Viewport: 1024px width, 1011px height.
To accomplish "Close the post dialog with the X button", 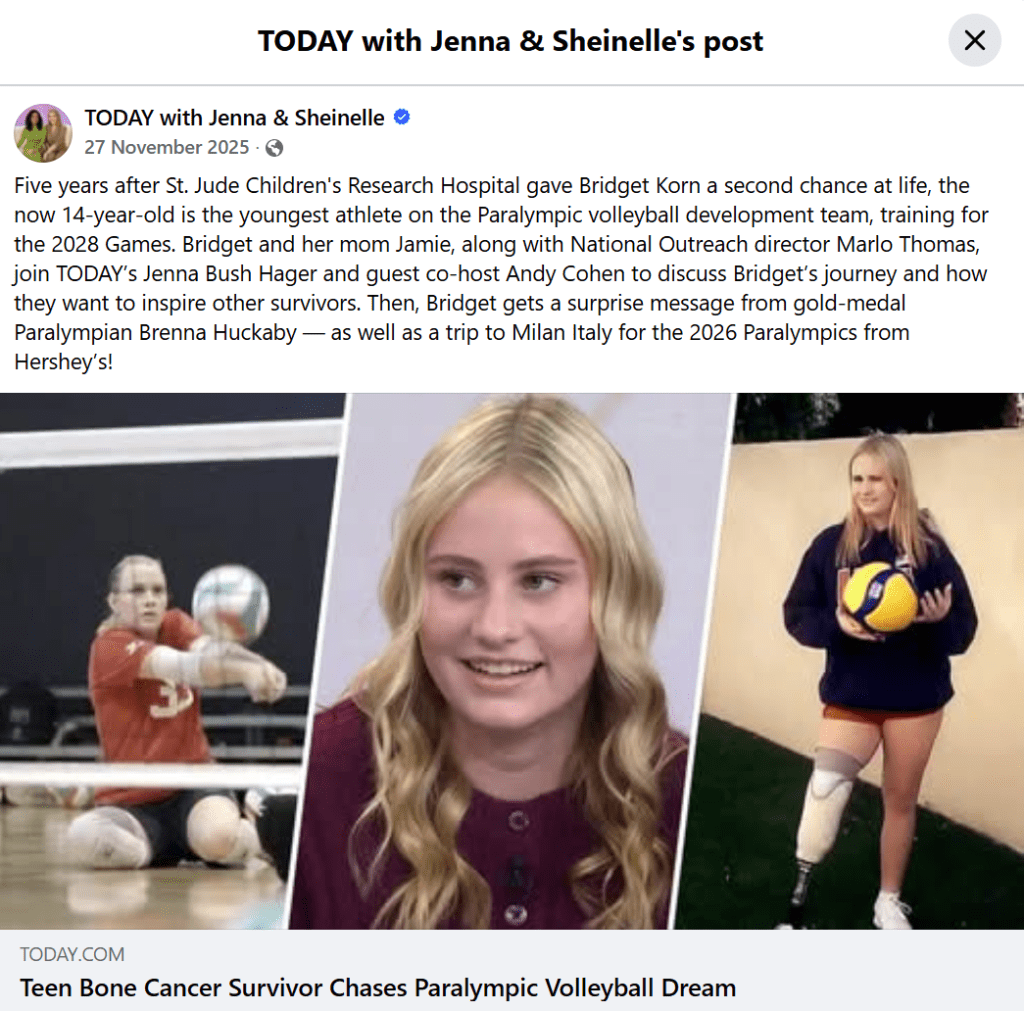I will click(974, 40).
